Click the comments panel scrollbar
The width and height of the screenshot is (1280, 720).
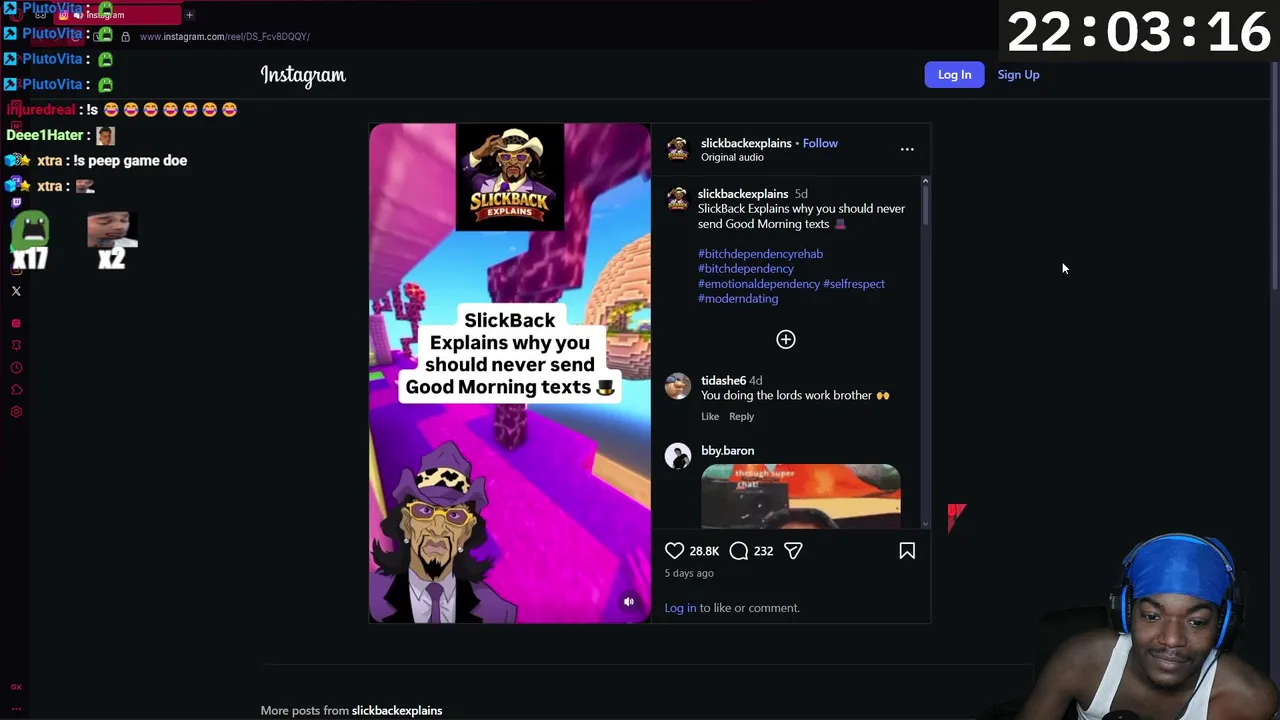(x=925, y=354)
